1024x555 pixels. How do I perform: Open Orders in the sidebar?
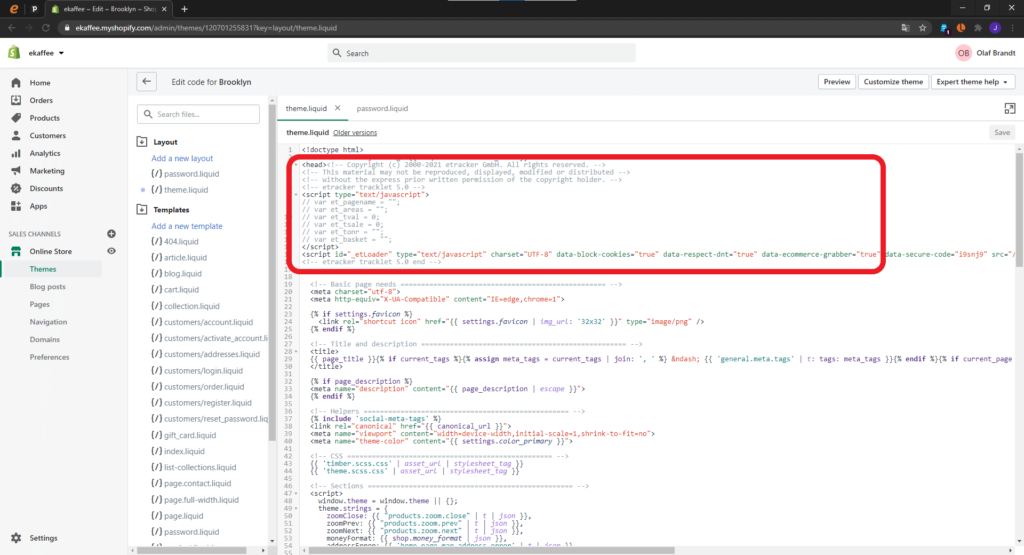tap(40, 101)
